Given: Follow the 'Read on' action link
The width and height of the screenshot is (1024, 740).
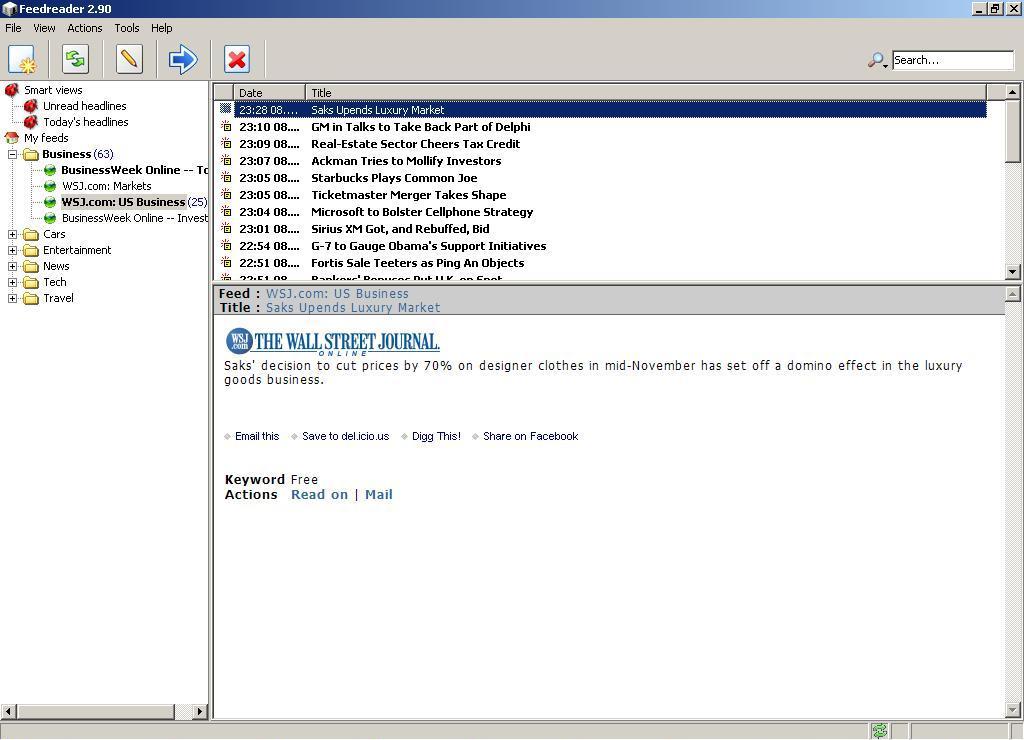Looking at the screenshot, I should click(319, 494).
